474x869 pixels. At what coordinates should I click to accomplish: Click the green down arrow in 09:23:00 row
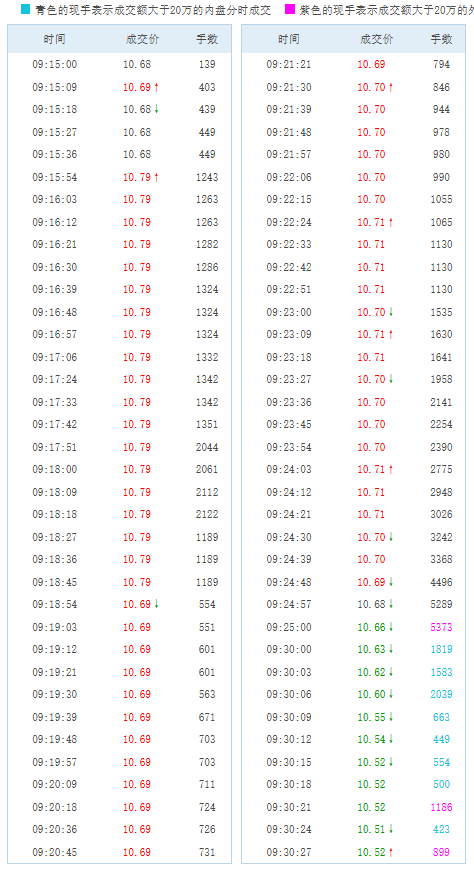(391, 312)
